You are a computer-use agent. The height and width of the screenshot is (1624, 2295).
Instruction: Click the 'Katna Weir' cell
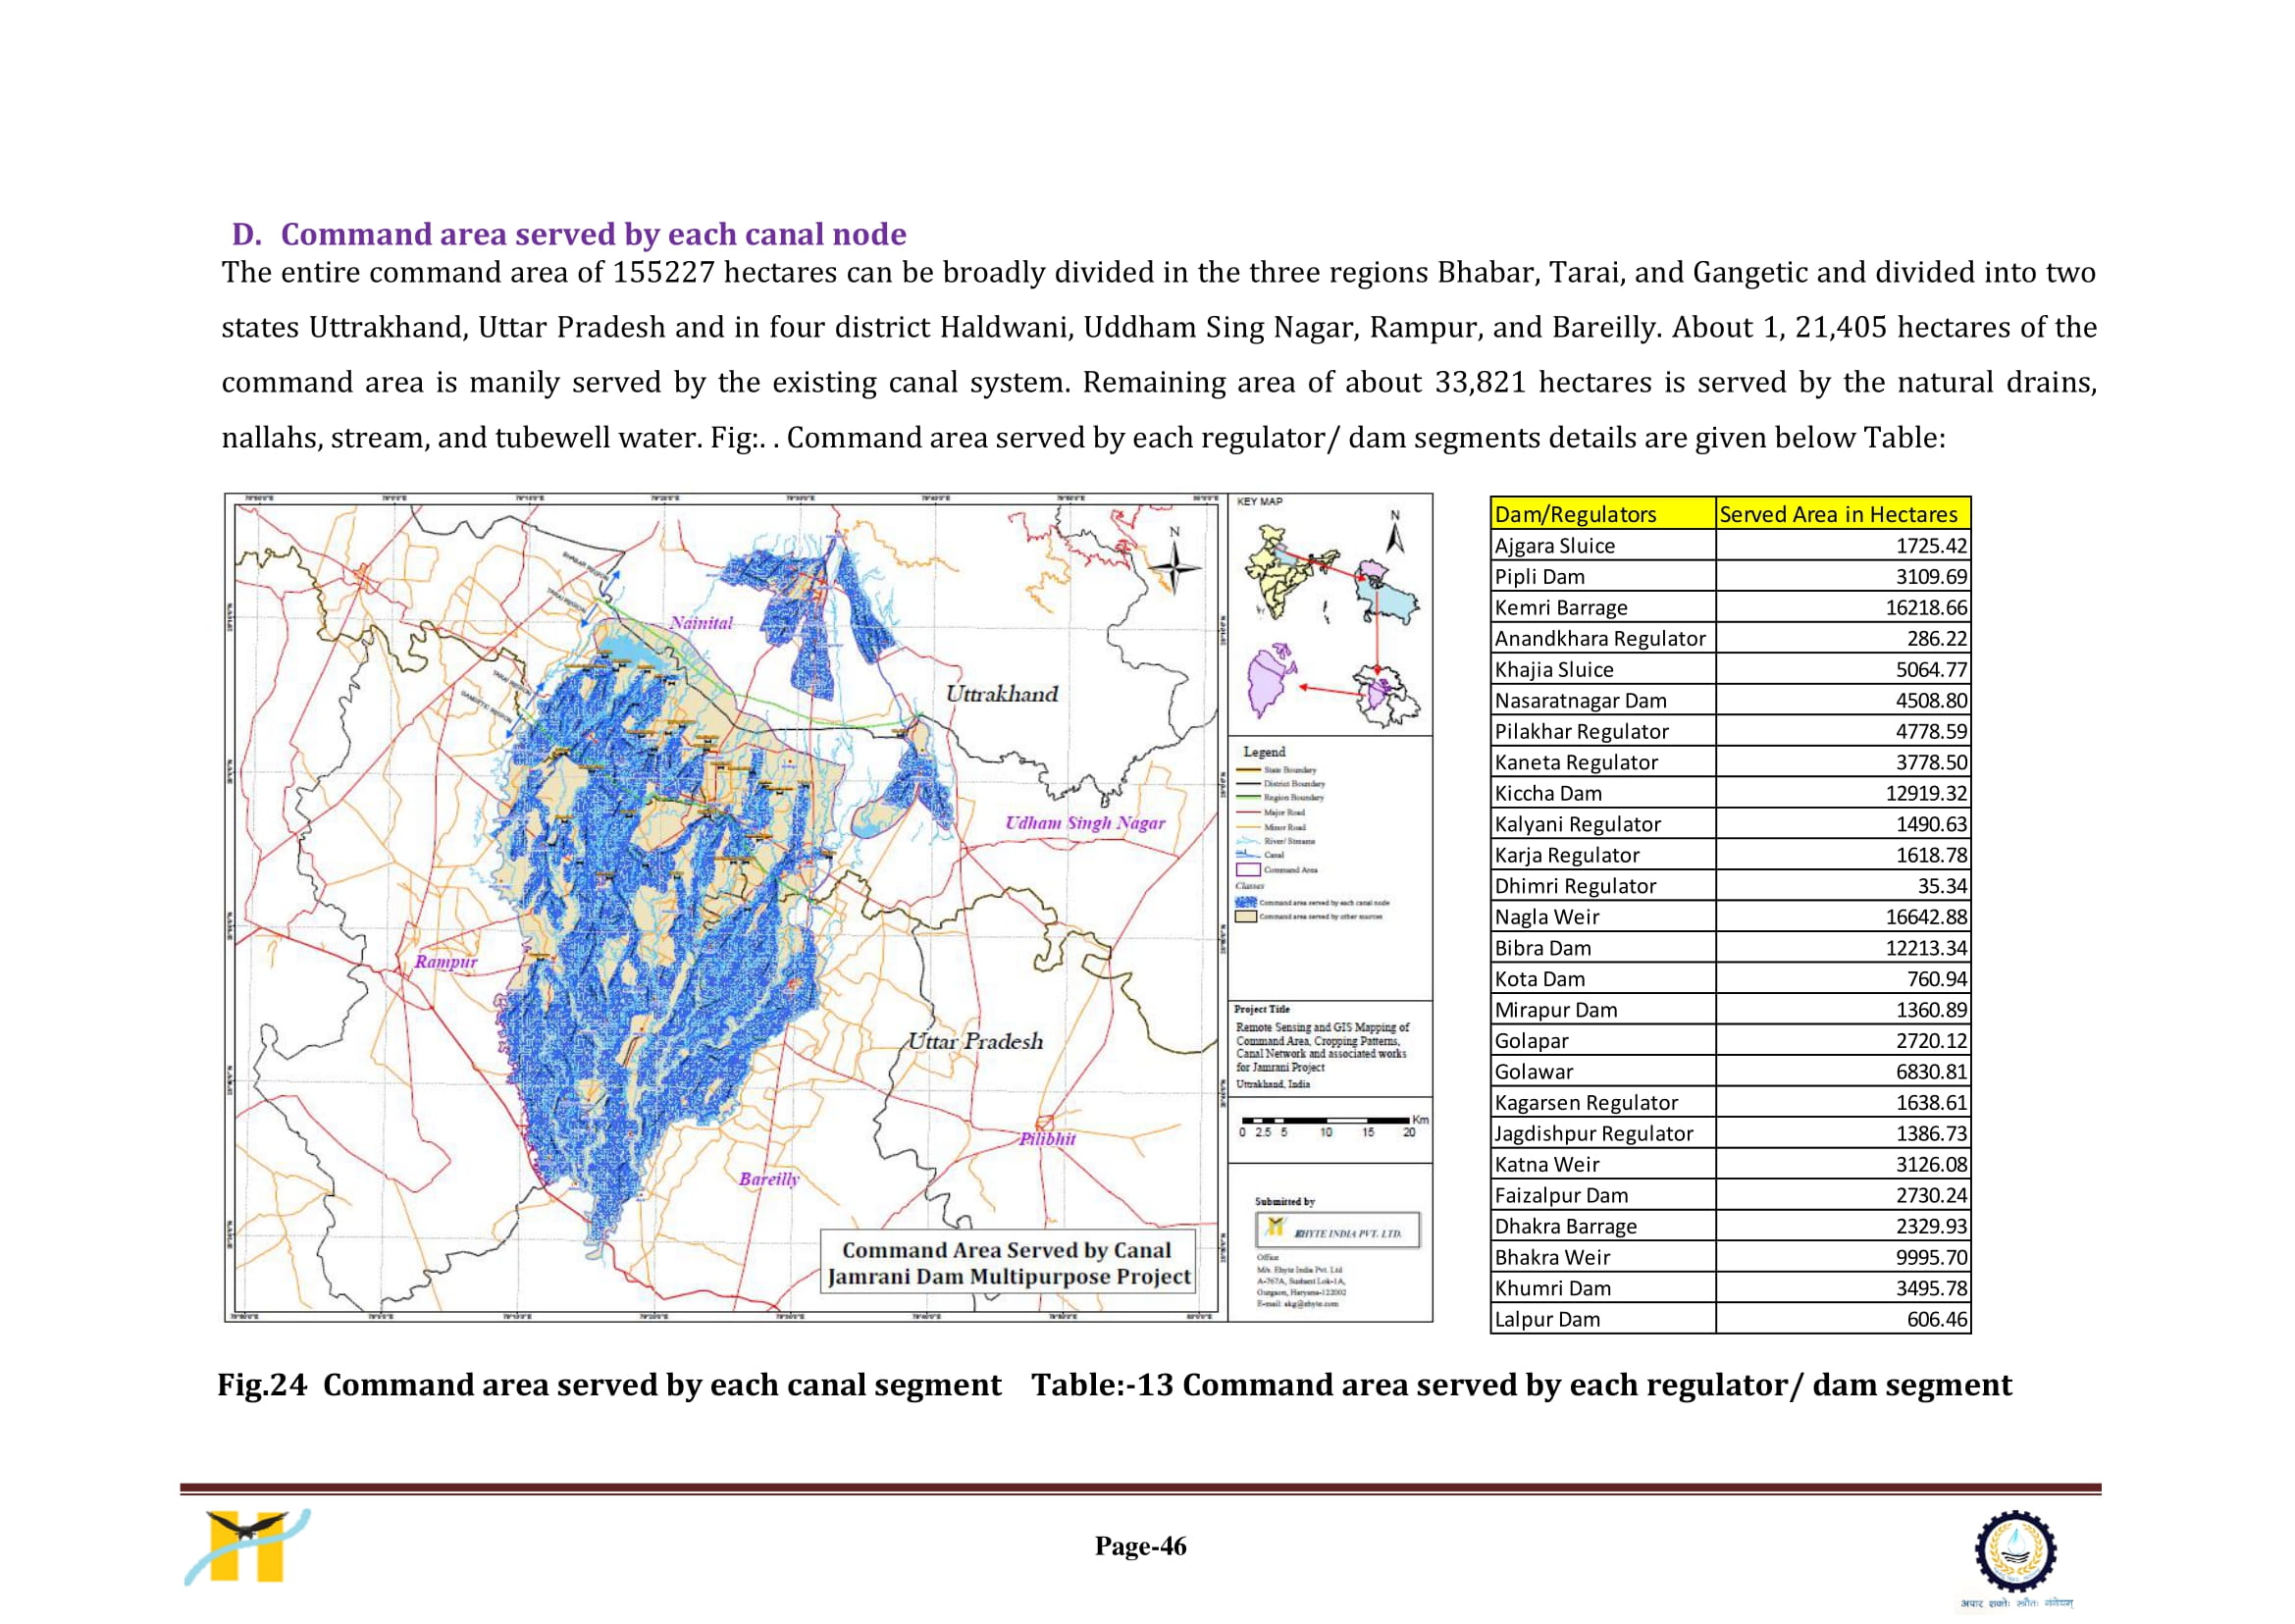coord(1603,1165)
